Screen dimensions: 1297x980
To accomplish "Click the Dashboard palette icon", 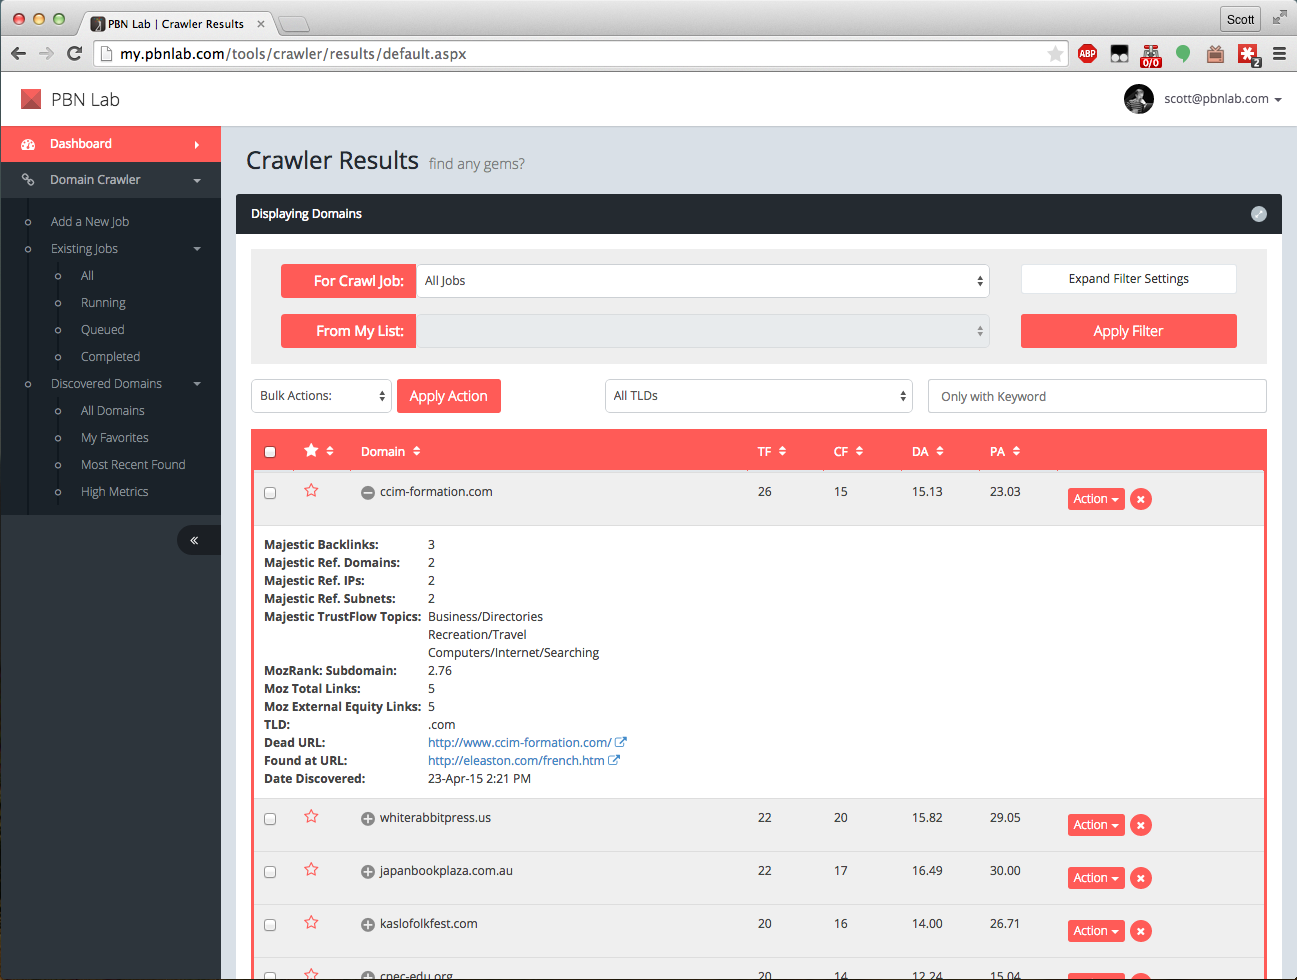I will click(28, 144).
